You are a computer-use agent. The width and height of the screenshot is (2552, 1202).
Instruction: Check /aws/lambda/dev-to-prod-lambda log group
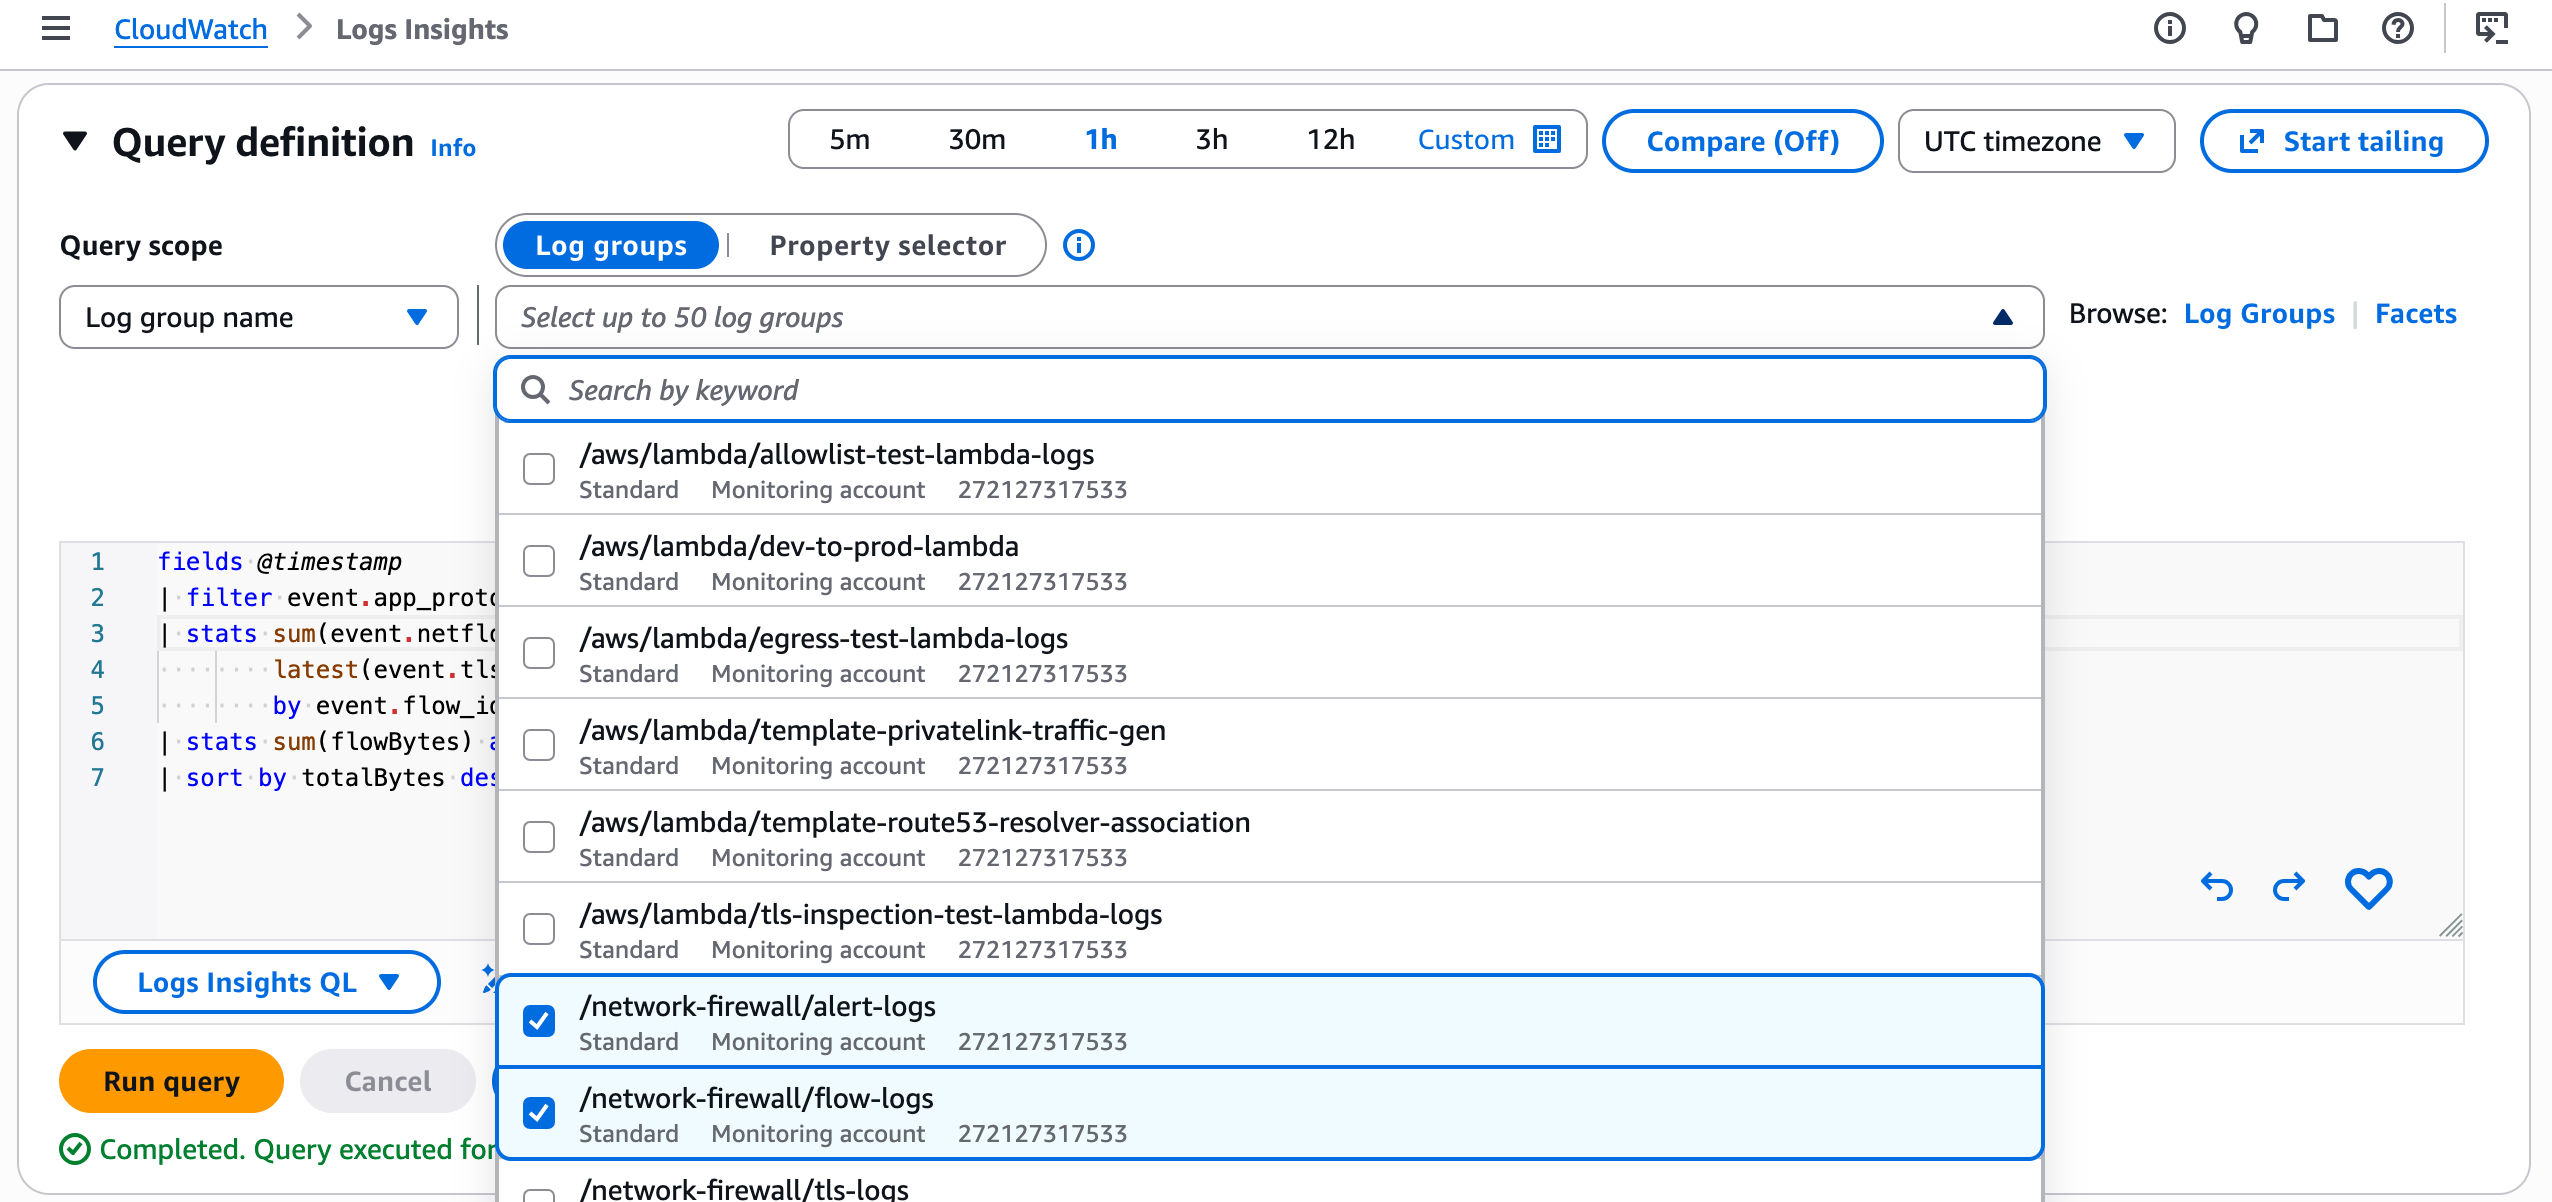tap(539, 561)
